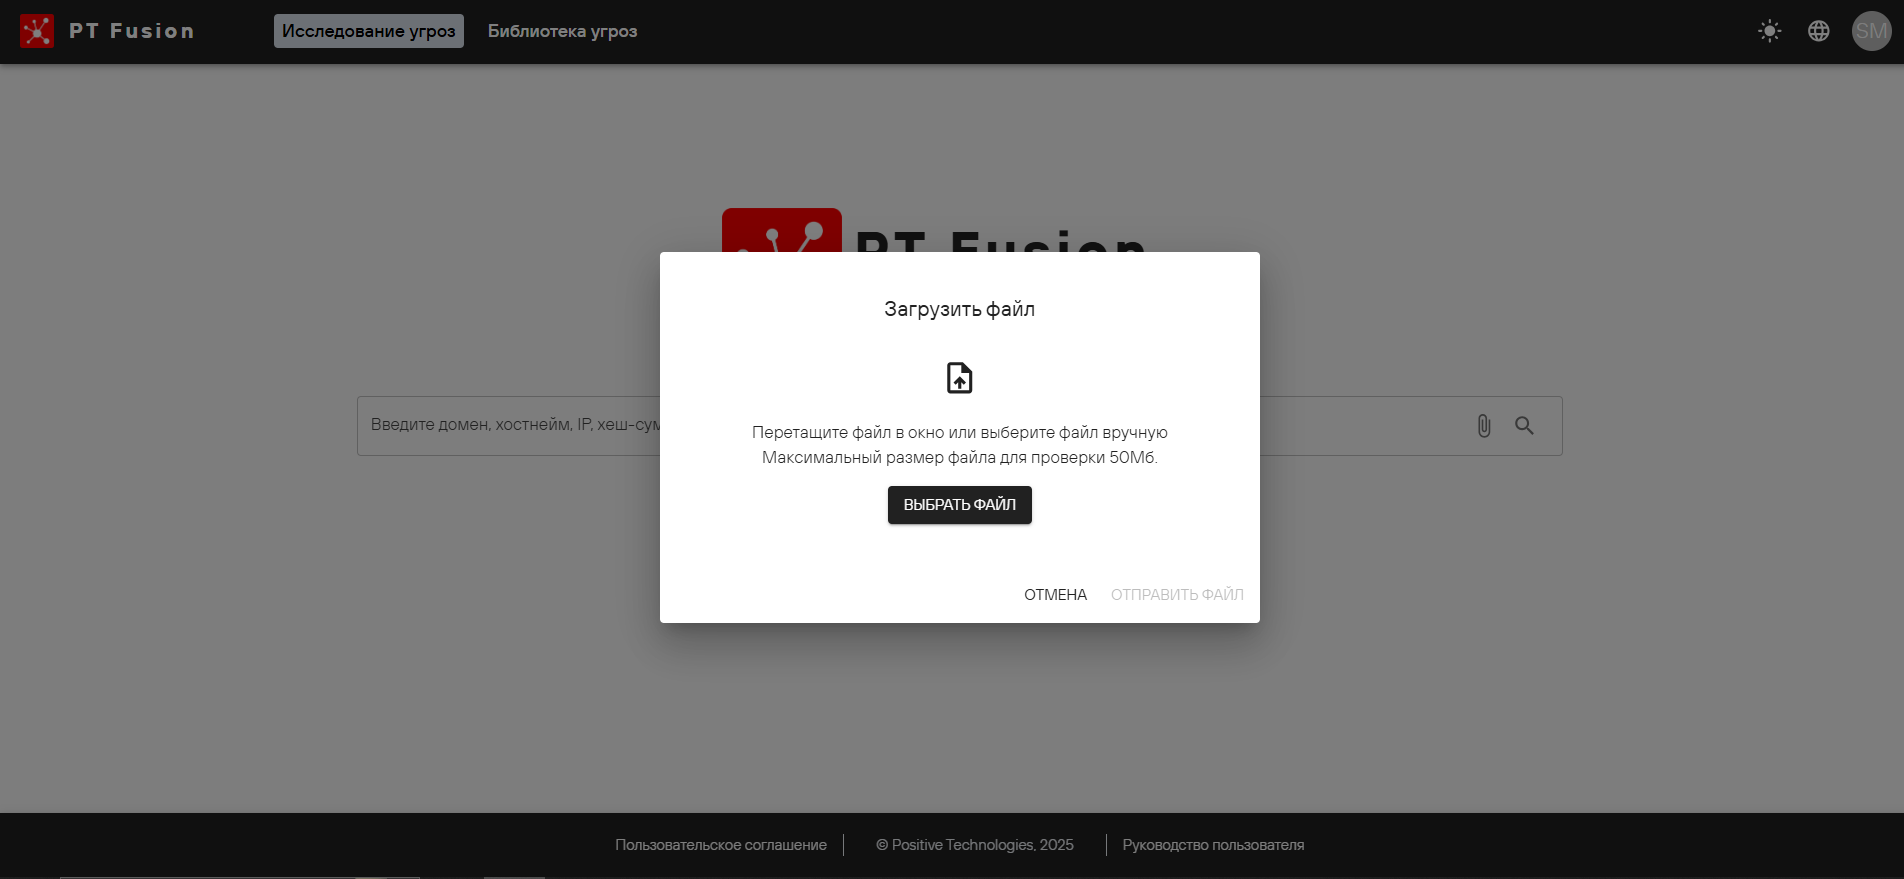The width and height of the screenshot is (1904, 879).
Task: Click the file upload icon in dialog
Action: [x=959, y=378]
